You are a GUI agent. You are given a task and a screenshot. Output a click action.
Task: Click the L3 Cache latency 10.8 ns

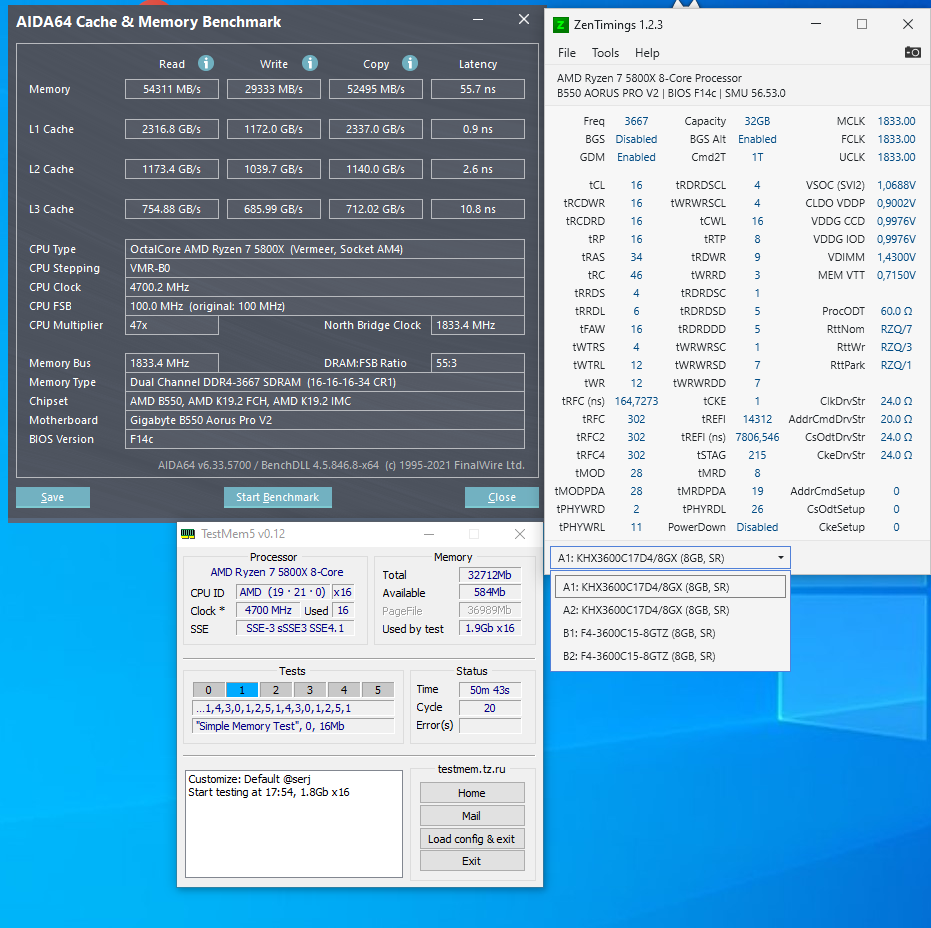click(x=478, y=209)
